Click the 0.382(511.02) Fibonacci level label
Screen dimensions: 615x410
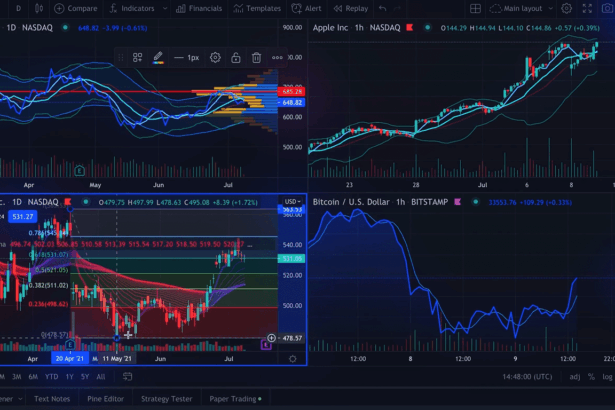click(49, 285)
